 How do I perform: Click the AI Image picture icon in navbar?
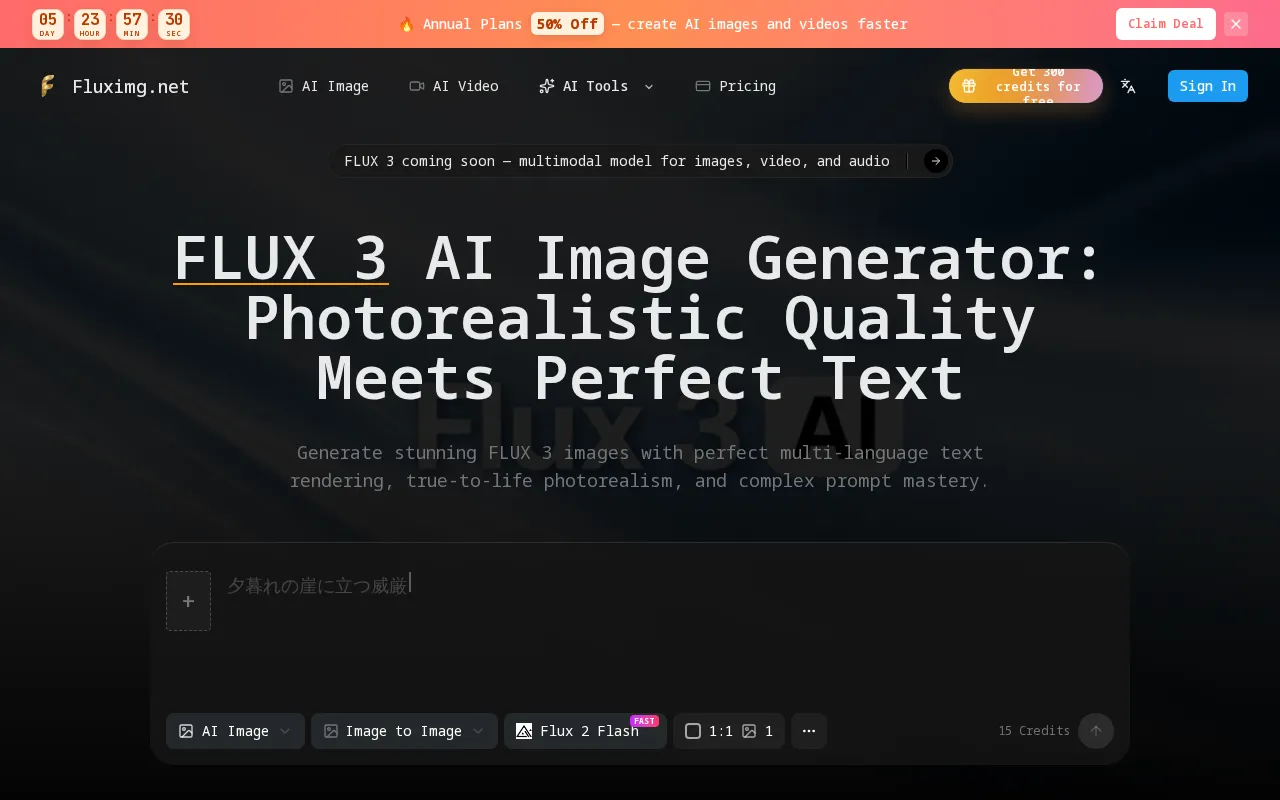[x=286, y=86]
